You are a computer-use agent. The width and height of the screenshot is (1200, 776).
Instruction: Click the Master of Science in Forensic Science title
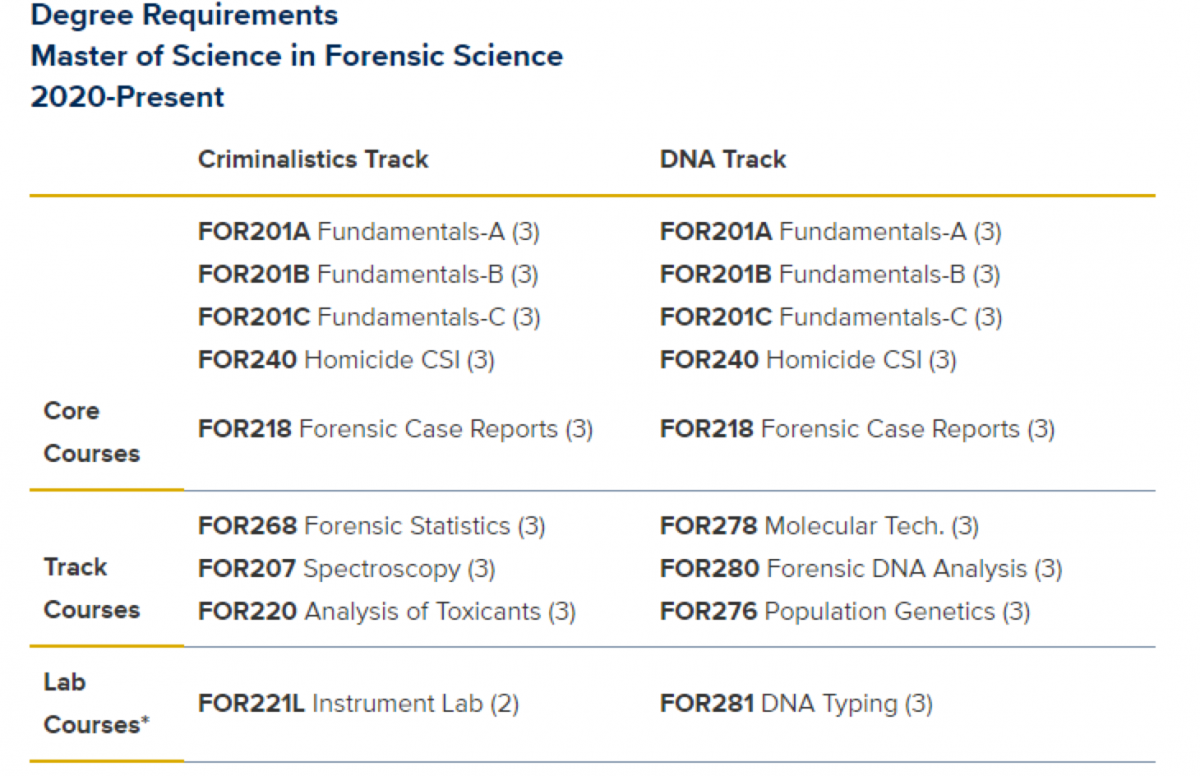297,56
